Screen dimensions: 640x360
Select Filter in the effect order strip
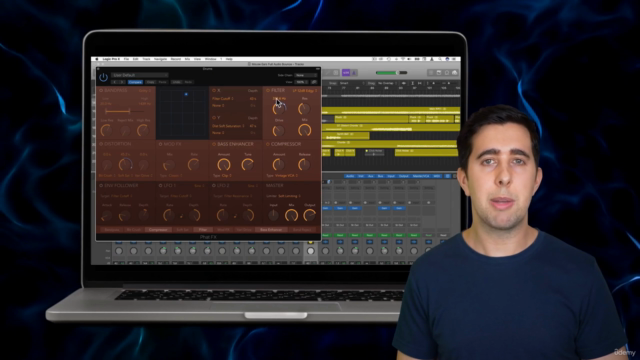click(x=203, y=230)
